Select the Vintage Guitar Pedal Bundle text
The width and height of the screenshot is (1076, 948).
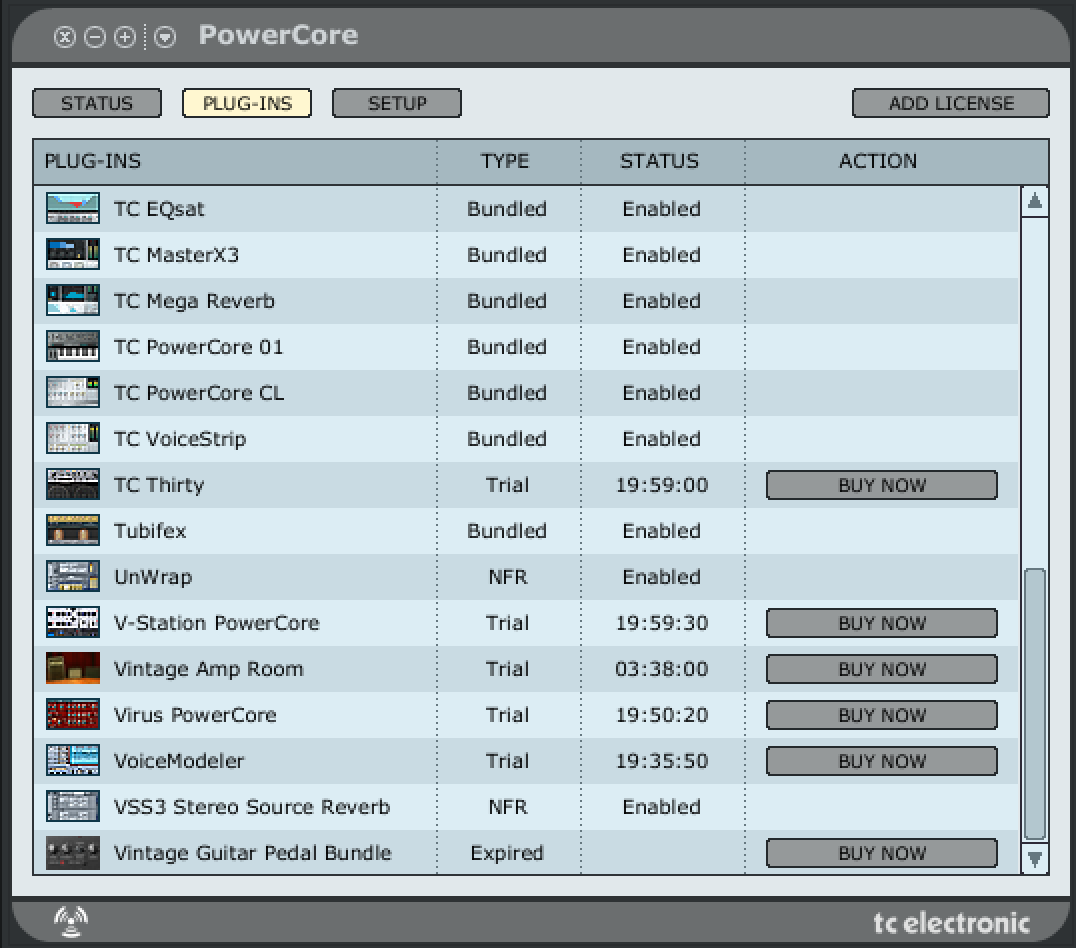coord(253,853)
